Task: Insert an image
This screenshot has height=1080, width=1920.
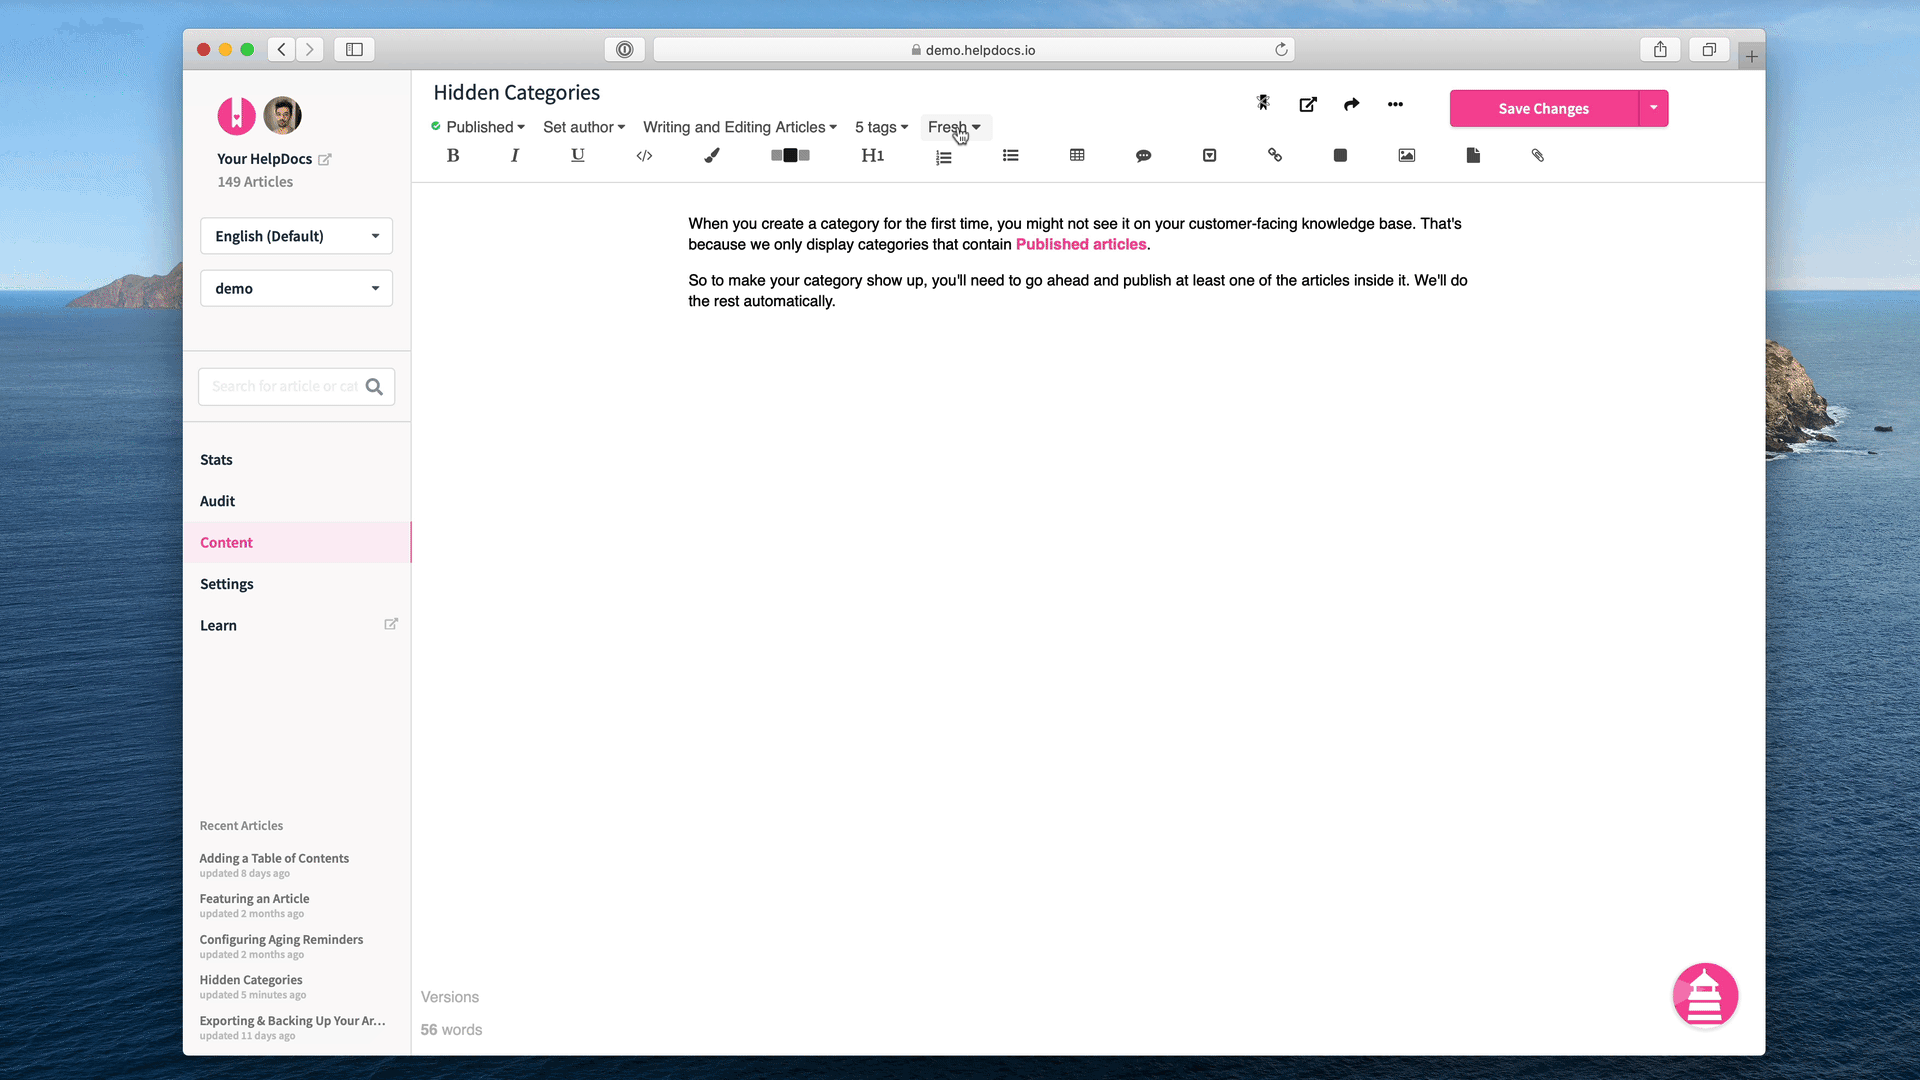Action: click(x=1407, y=155)
